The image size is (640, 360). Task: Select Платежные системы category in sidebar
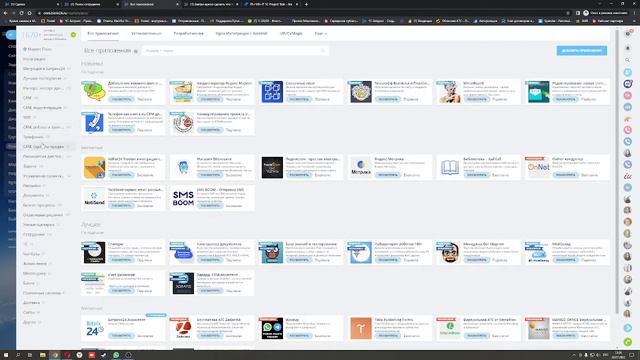(42, 293)
